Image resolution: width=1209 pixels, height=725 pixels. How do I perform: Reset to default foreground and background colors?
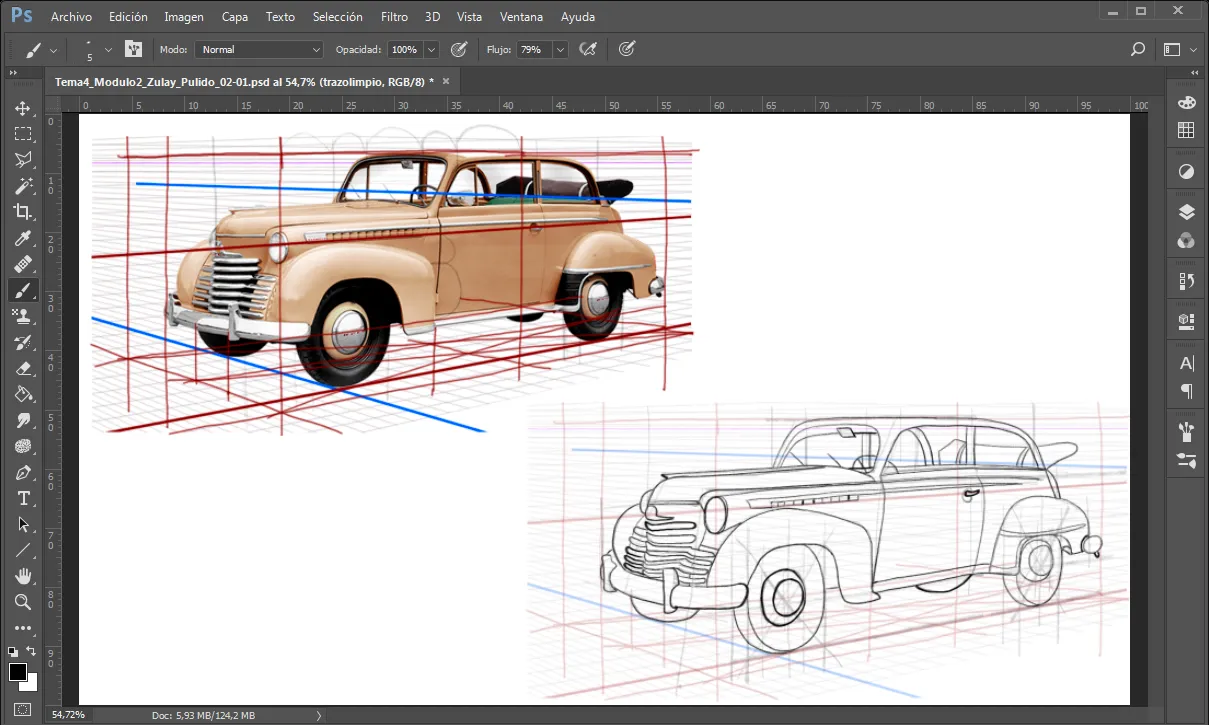coord(12,652)
